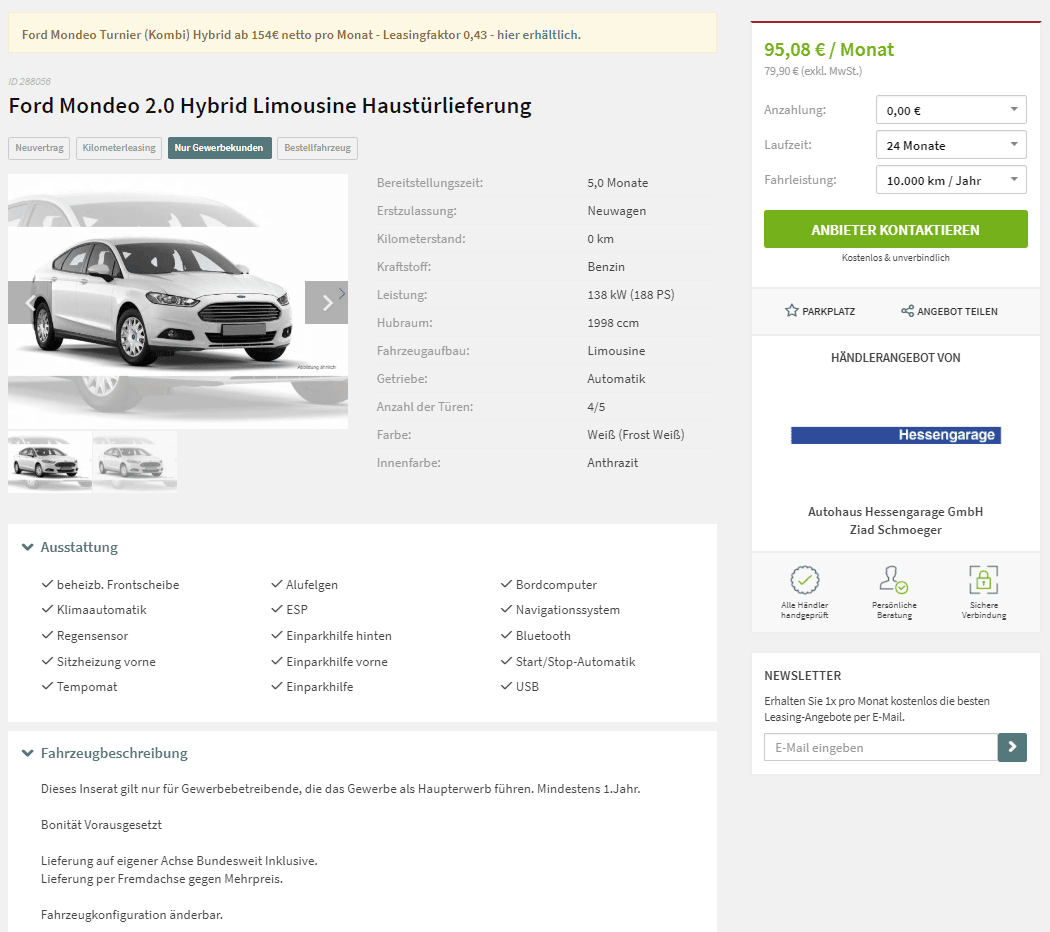The height and width of the screenshot is (932, 1050).
Task: Click the checkmark next to Alufelgen
Action: point(277,584)
